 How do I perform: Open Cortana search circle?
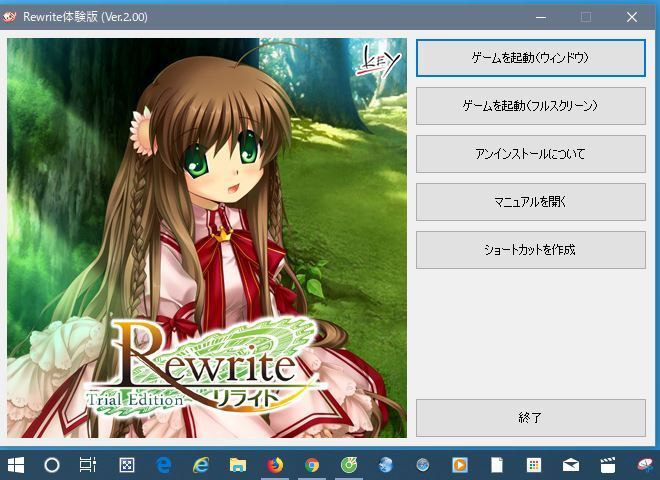point(52,465)
